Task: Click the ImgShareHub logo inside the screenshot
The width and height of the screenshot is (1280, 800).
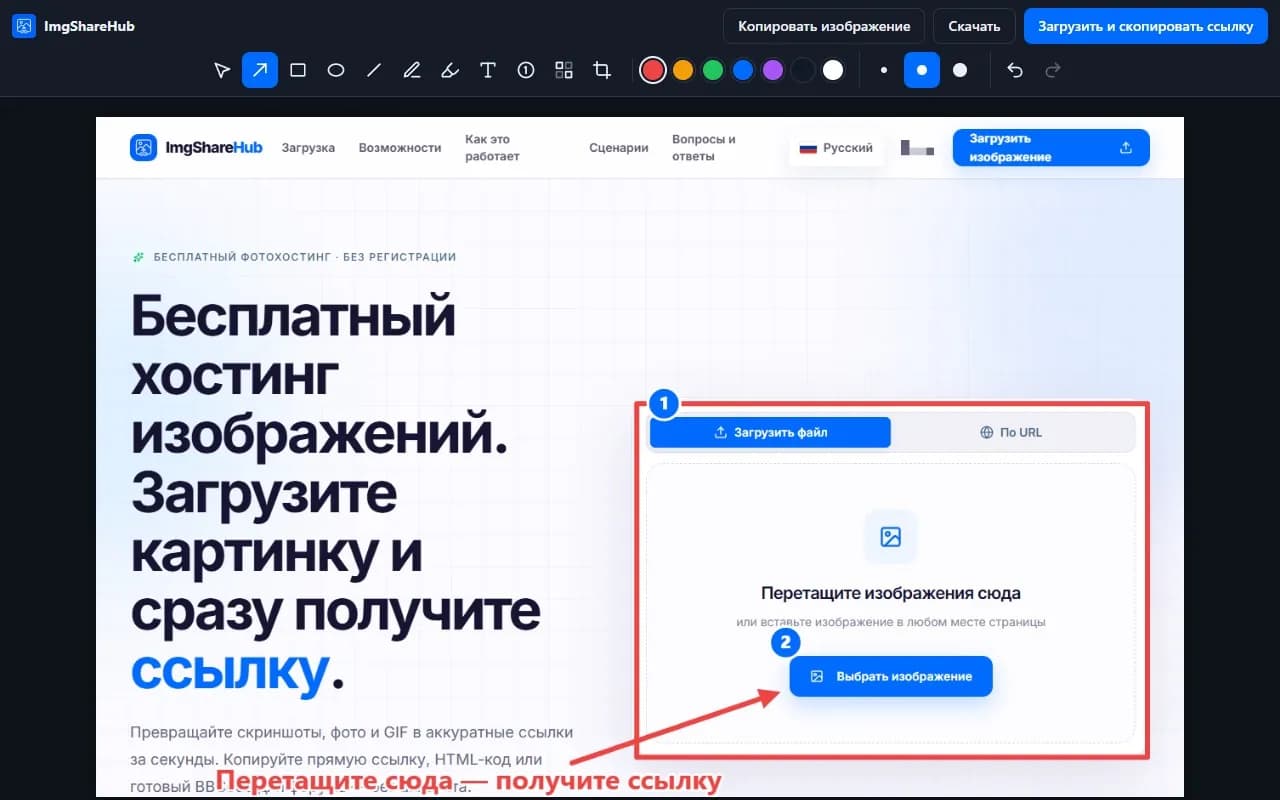Action: click(x=196, y=148)
